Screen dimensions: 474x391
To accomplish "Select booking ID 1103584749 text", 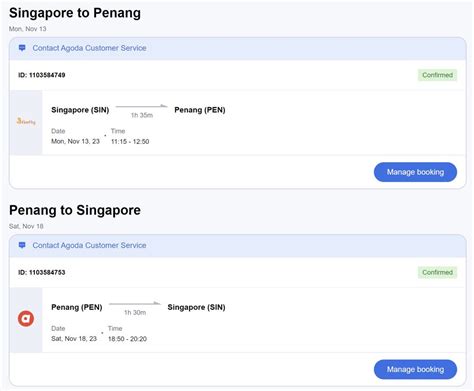I will coord(42,75).
